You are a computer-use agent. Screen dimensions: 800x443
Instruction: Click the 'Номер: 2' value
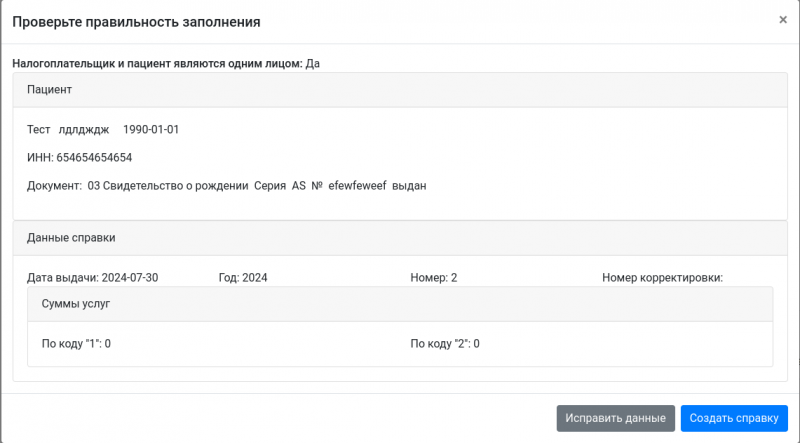433,277
